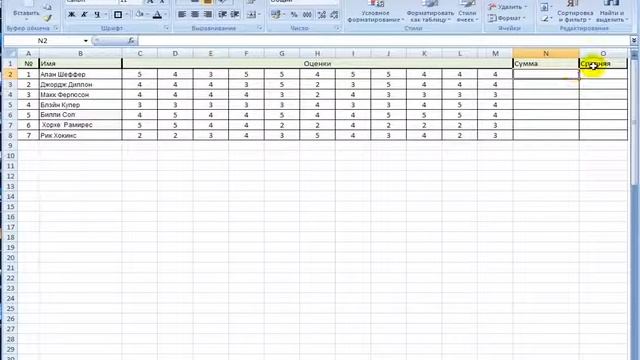The width and height of the screenshot is (640, 360).
Task: Click the increase decimal places icon
Action: [x=322, y=15]
